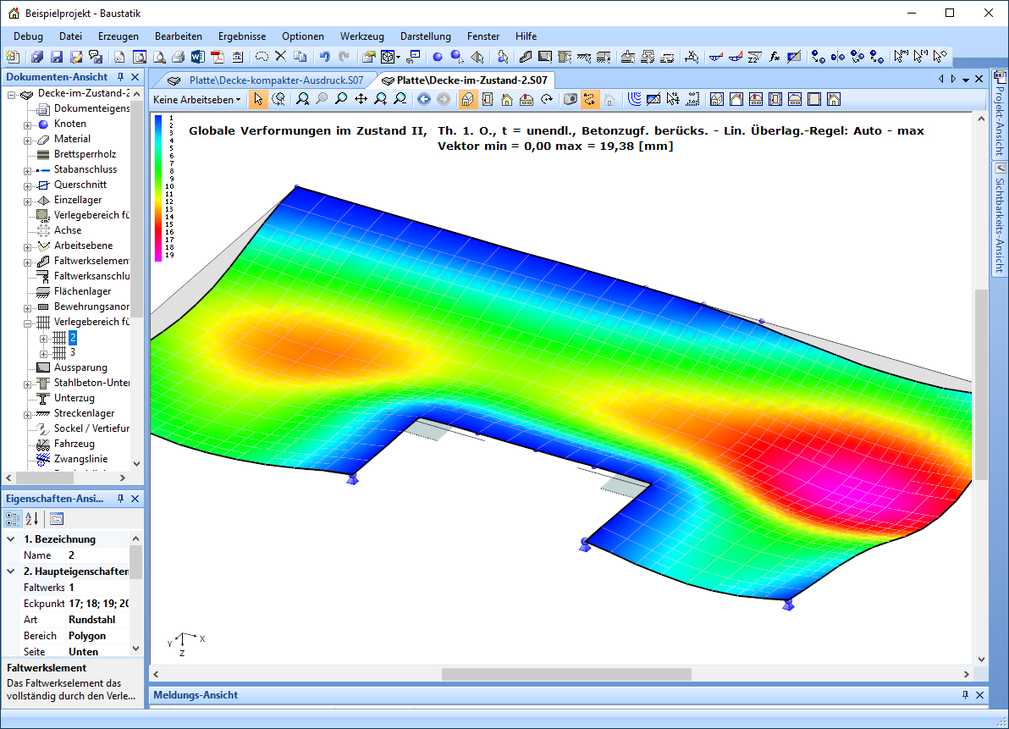Click the delete X icon in toolbar
This screenshot has width=1009, height=729.
281,57
